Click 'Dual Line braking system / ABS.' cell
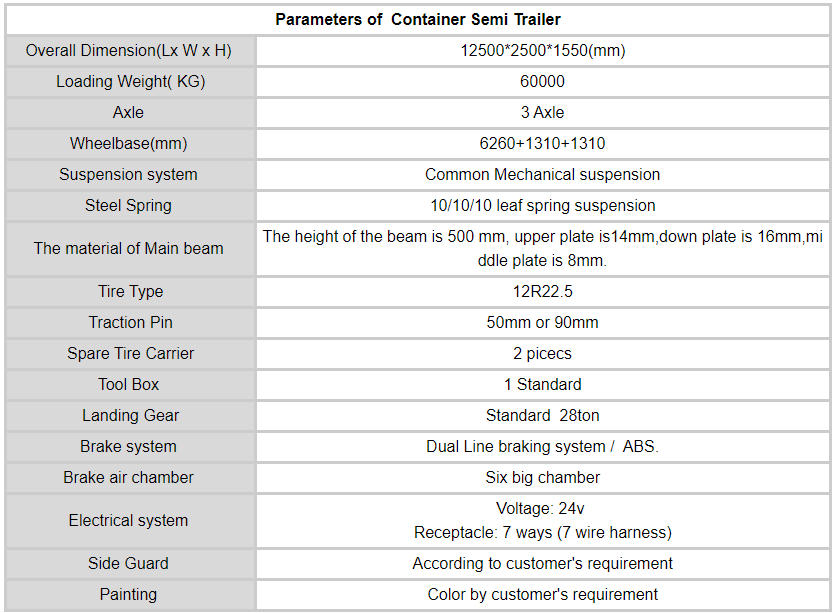The image size is (835, 613). click(x=542, y=446)
